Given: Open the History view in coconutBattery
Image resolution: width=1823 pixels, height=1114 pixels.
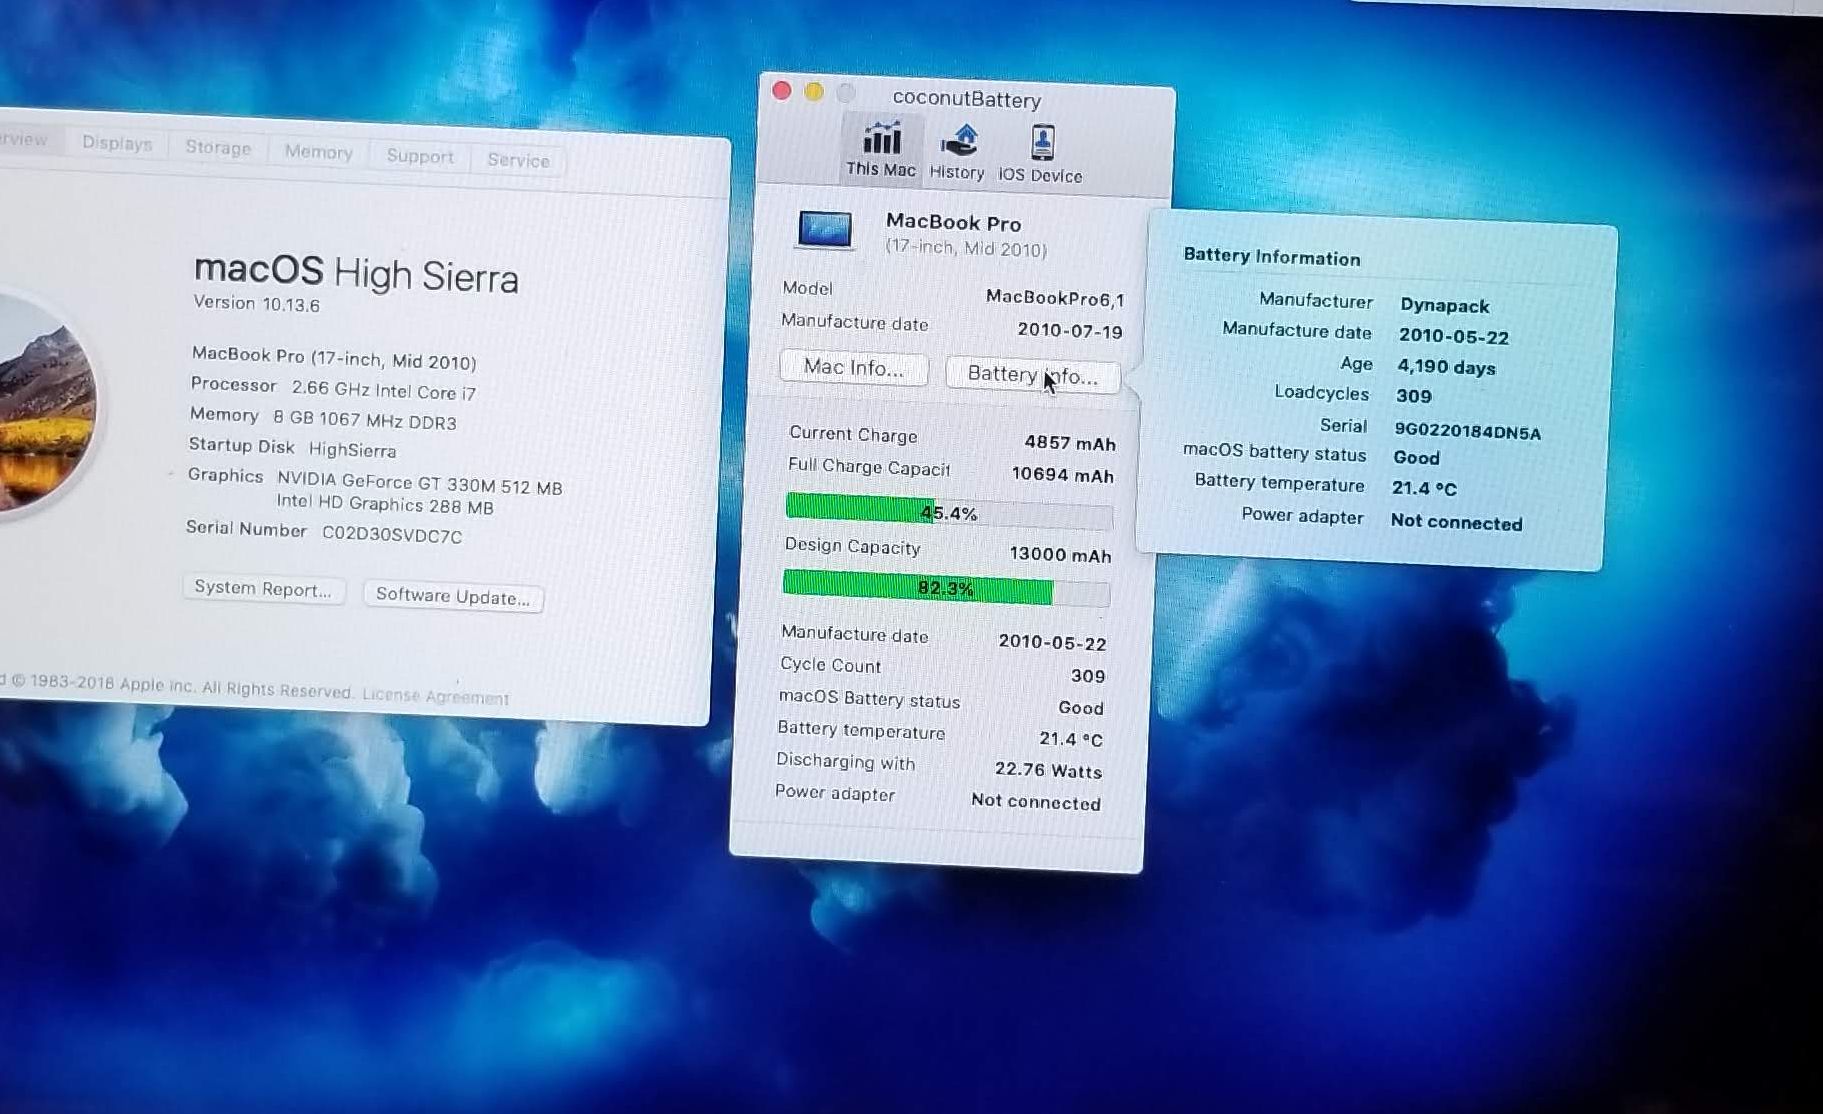Looking at the screenshot, I should click(x=957, y=152).
